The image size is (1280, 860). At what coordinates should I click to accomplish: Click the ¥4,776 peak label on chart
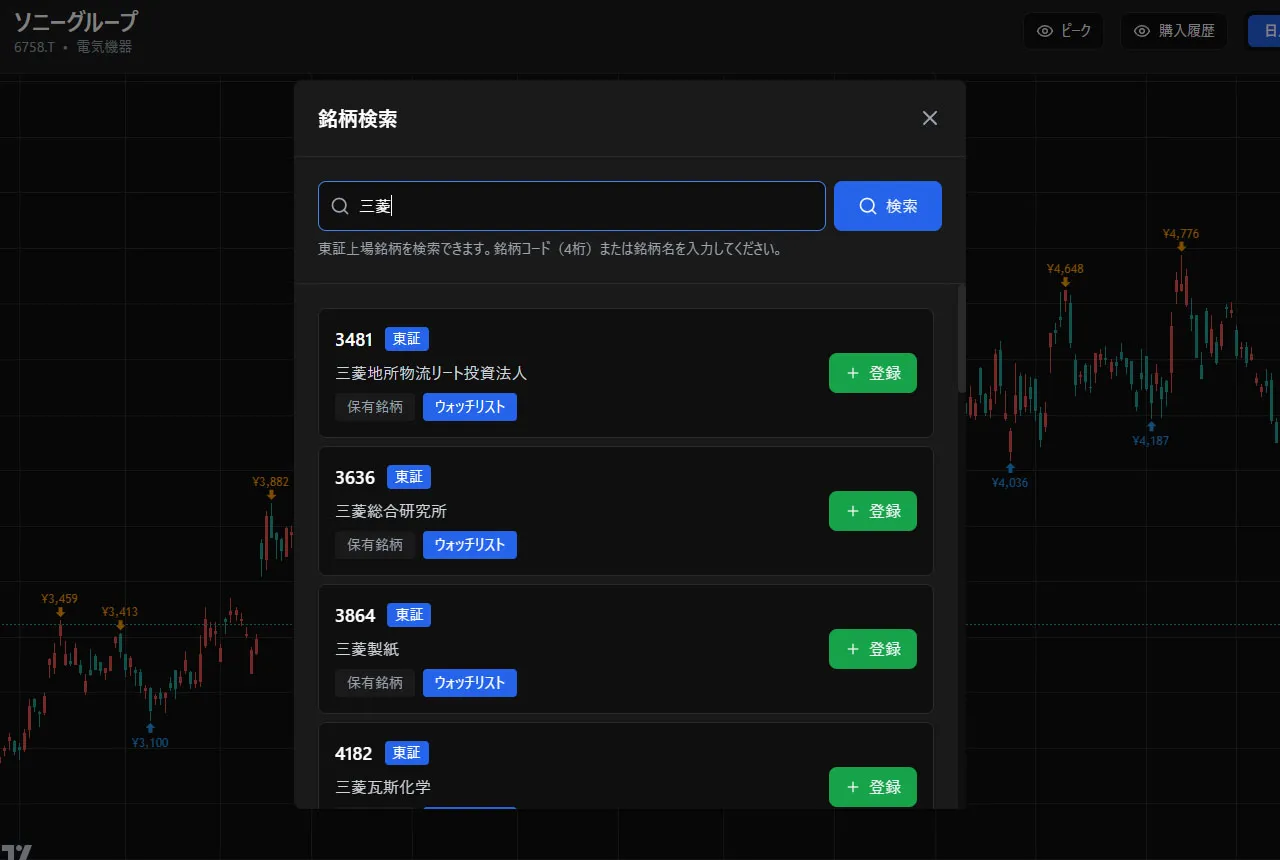[x=1181, y=234]
